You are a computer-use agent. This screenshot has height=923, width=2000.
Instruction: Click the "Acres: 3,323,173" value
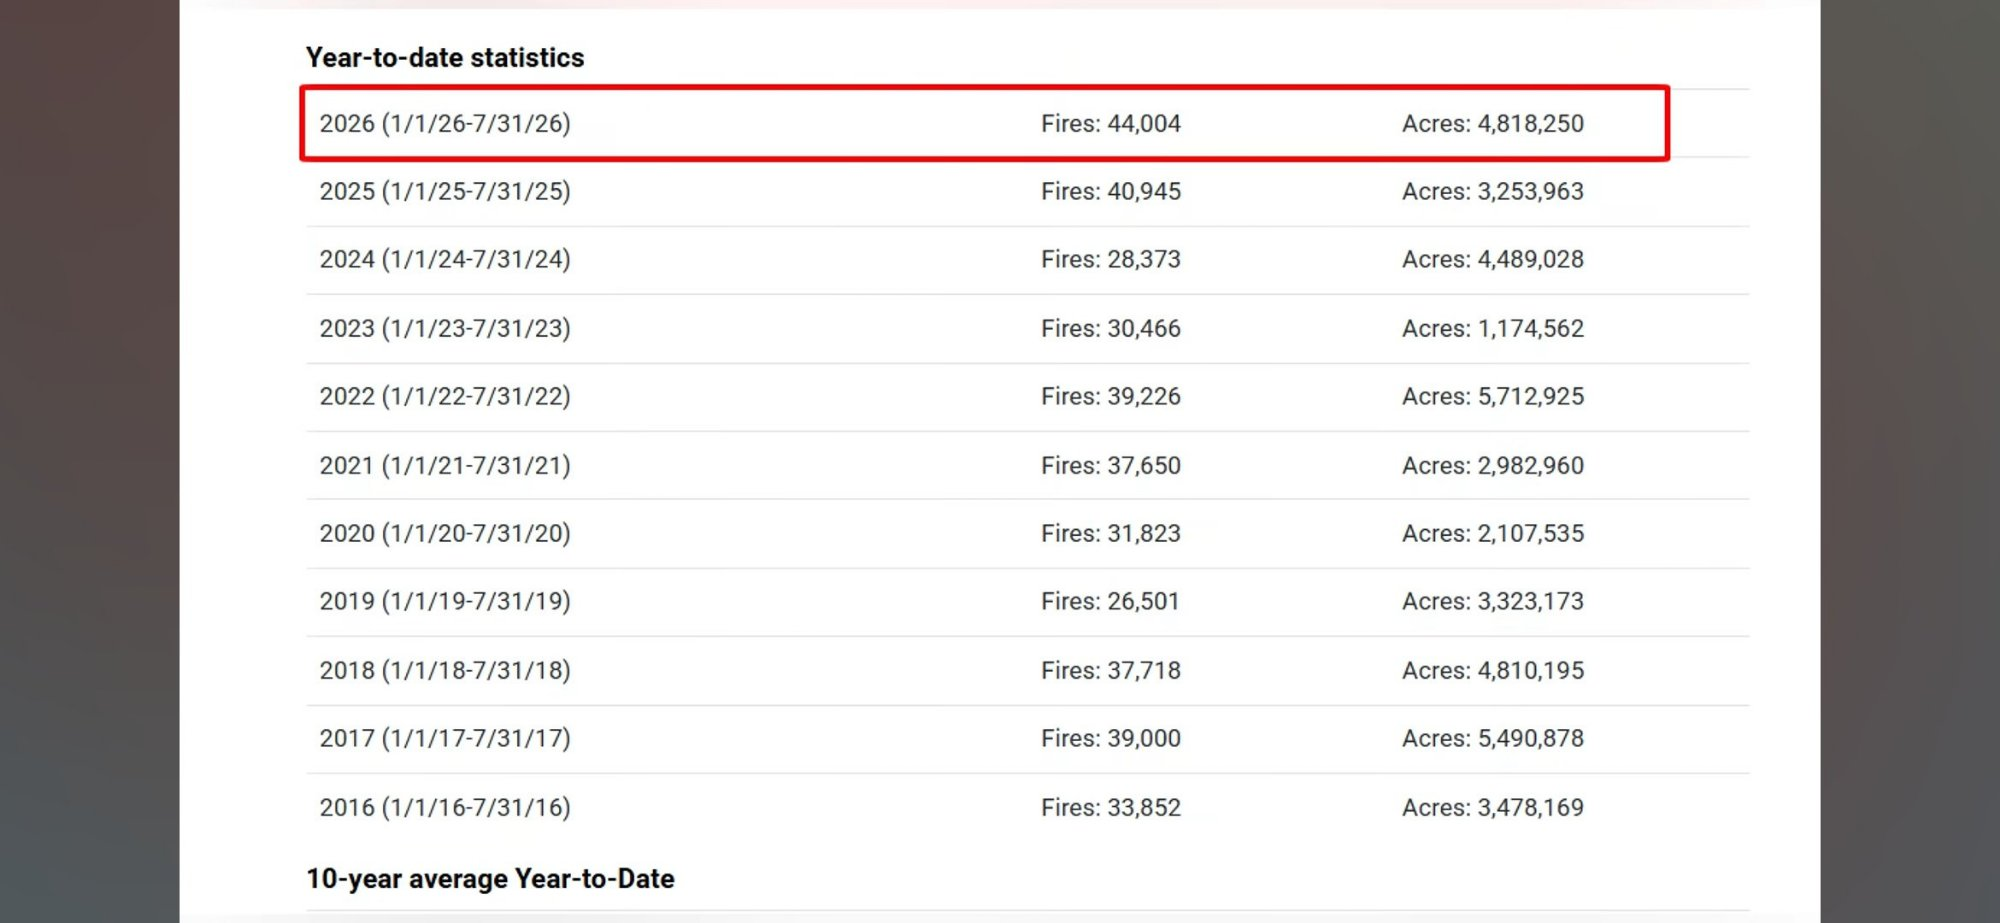tap(1493, 601)
